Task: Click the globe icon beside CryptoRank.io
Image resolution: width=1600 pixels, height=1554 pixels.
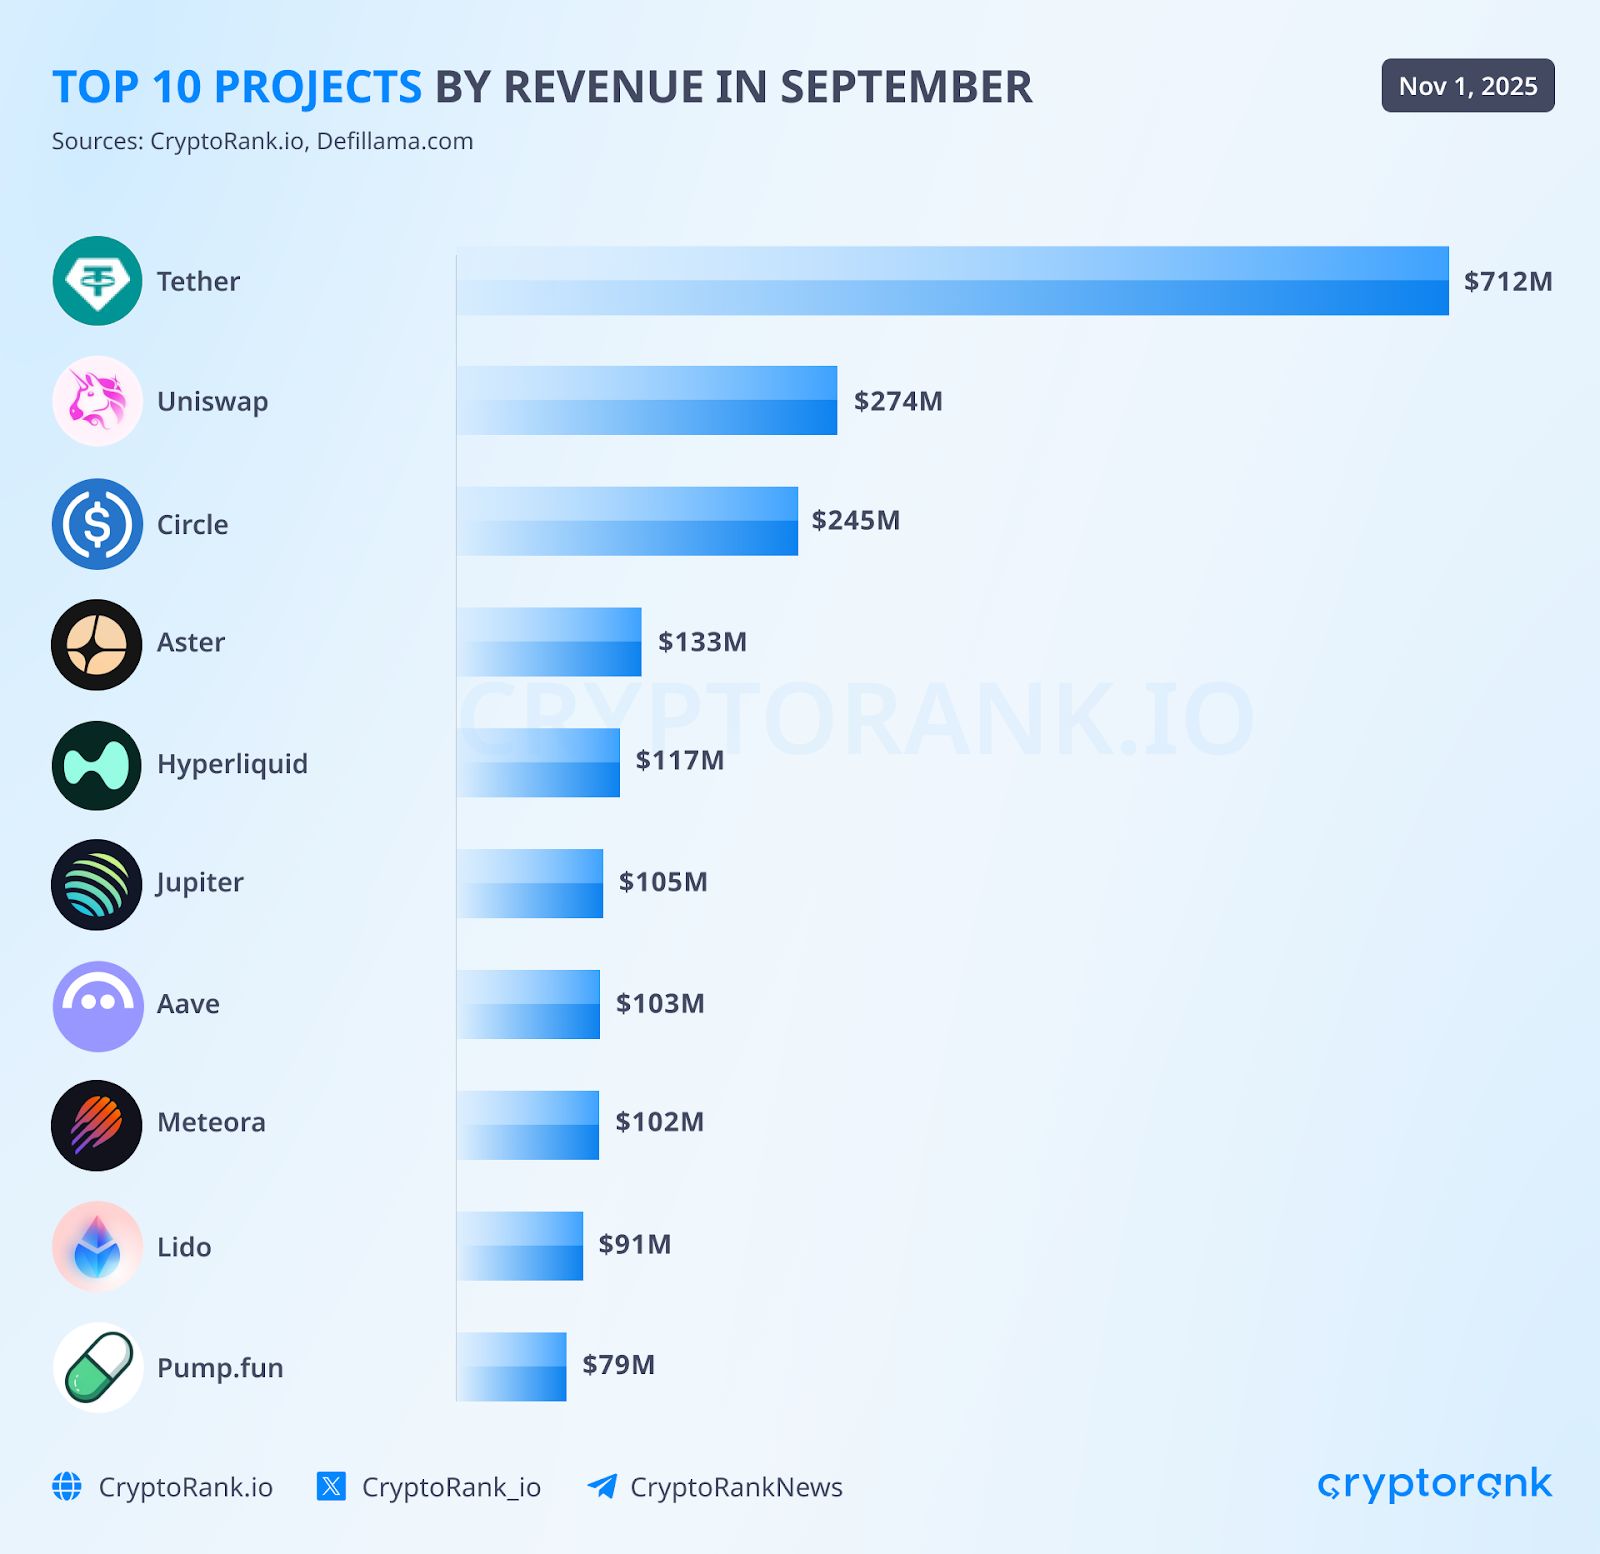Action: 67,1488
